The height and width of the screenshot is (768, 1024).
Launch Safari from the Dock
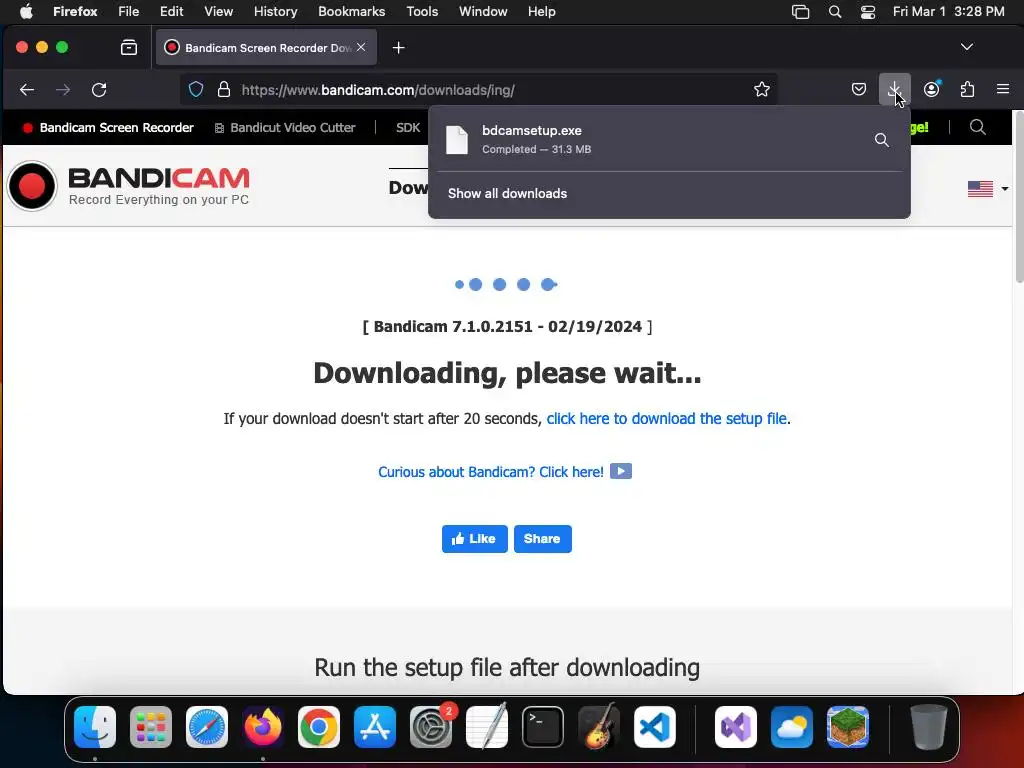coord(207,727)
